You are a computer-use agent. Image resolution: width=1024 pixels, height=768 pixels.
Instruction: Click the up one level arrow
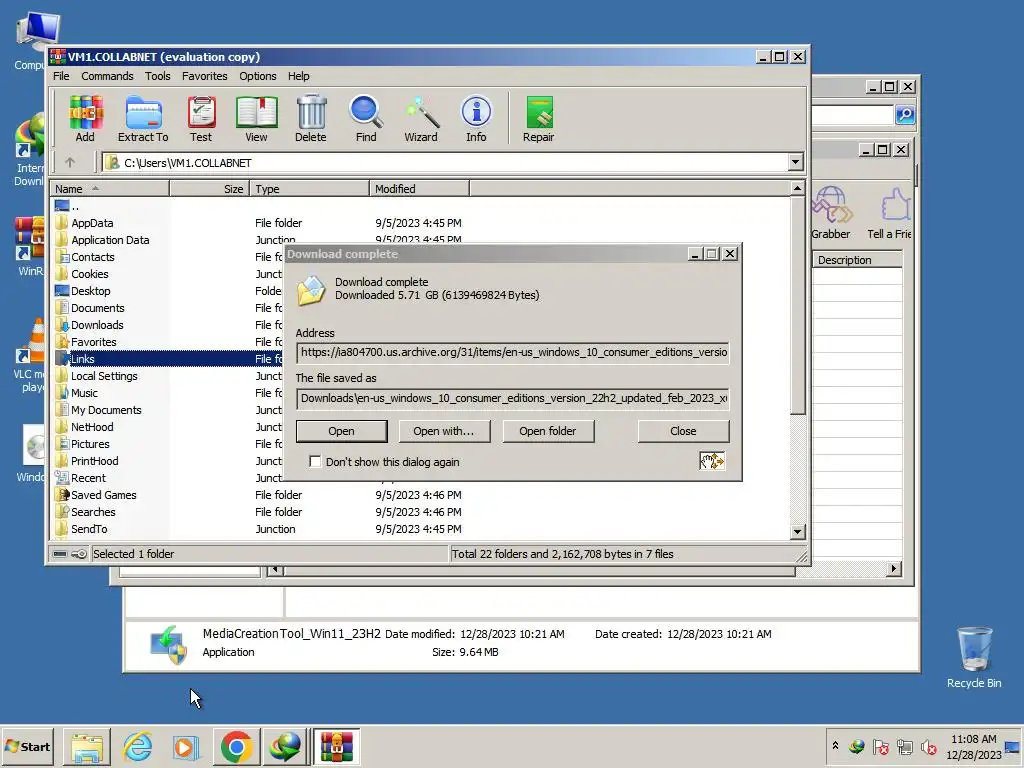[x=70, y=162]
